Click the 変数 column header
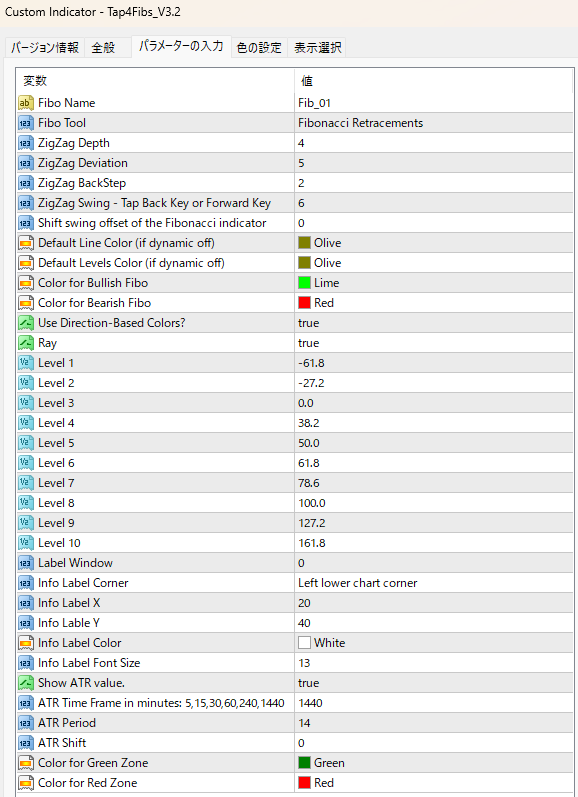This screenshot has width=578, height=797. pyautogui.click(x=35, y=81)
